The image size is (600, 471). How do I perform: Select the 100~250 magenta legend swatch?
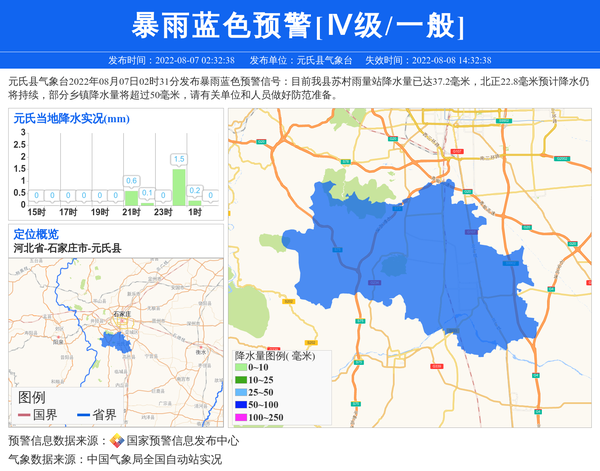pyautogui.click(x=240, y=416)
